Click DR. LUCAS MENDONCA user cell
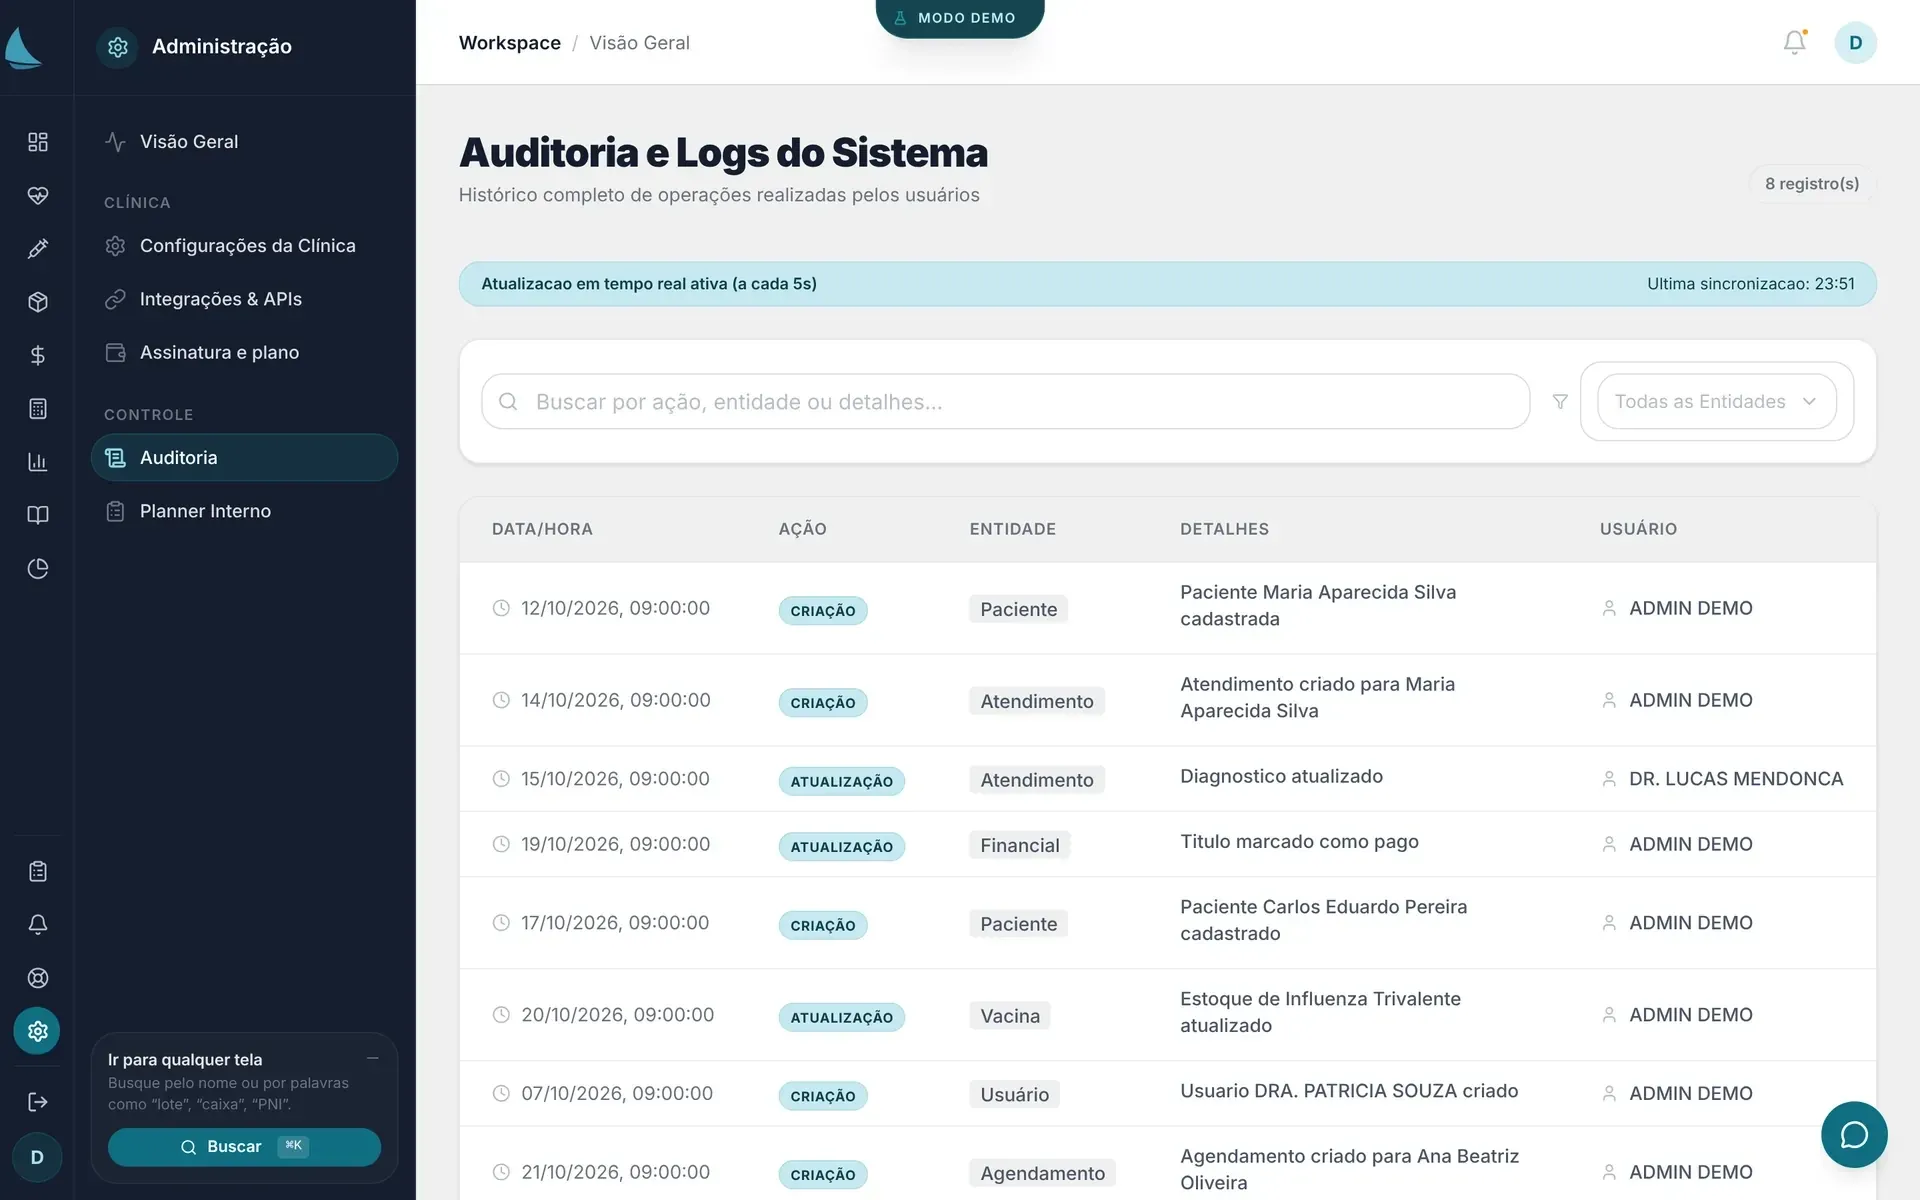 tap(1735, 779)
